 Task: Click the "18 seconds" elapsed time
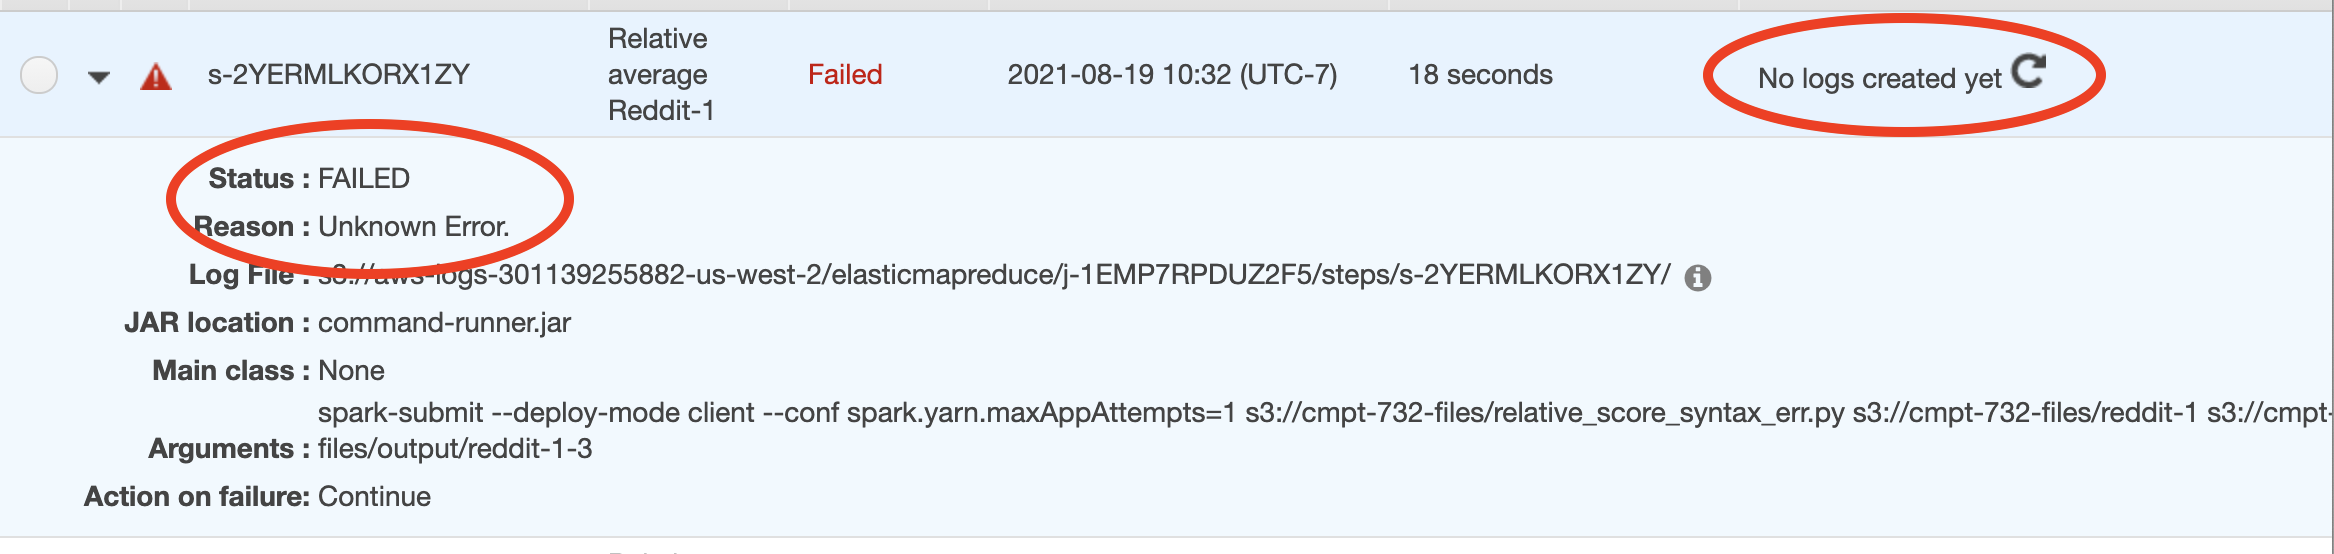1480,75
